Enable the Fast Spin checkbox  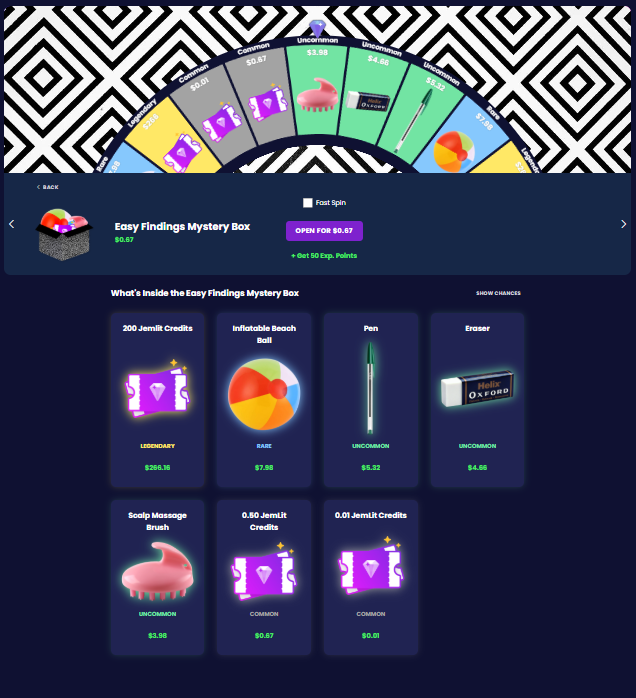coord(308,203)
